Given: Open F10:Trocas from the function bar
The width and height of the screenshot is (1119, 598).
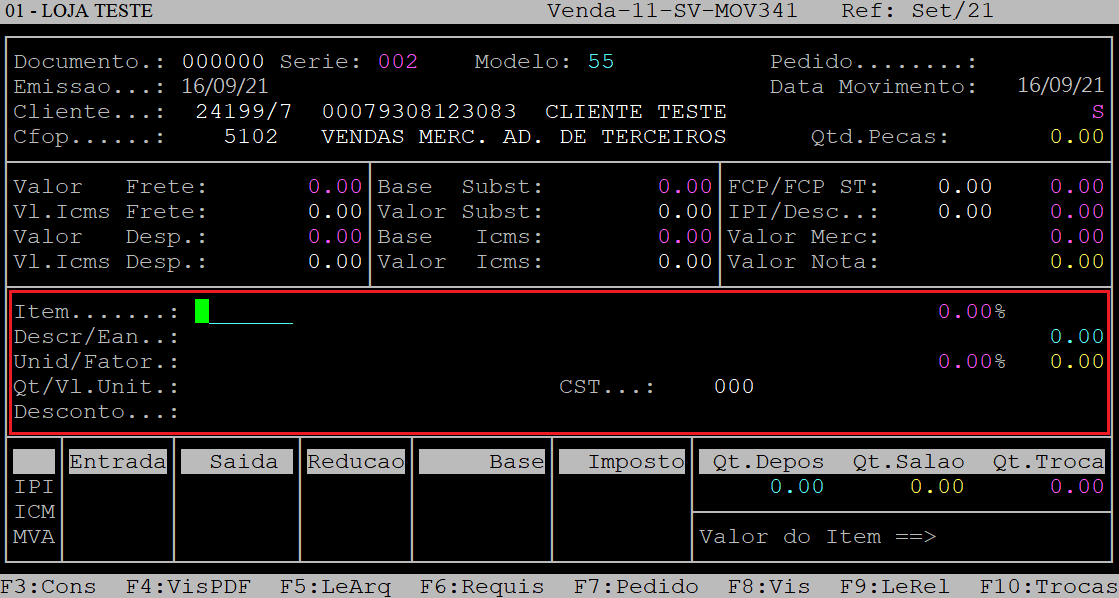Looking at the screenshot, I should (1048, 587).
